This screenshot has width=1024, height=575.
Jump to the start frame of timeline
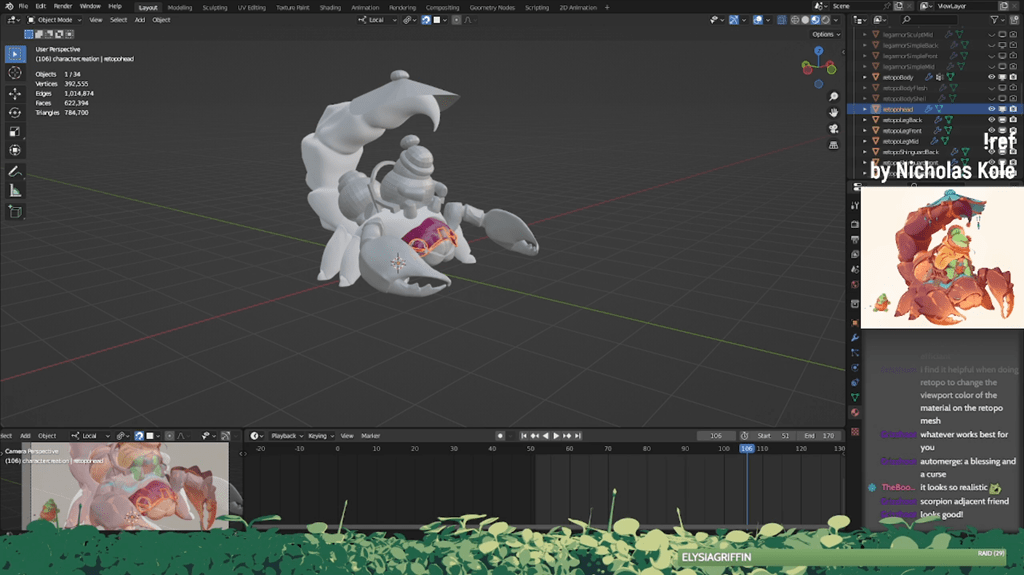click(x=524, y=436)
